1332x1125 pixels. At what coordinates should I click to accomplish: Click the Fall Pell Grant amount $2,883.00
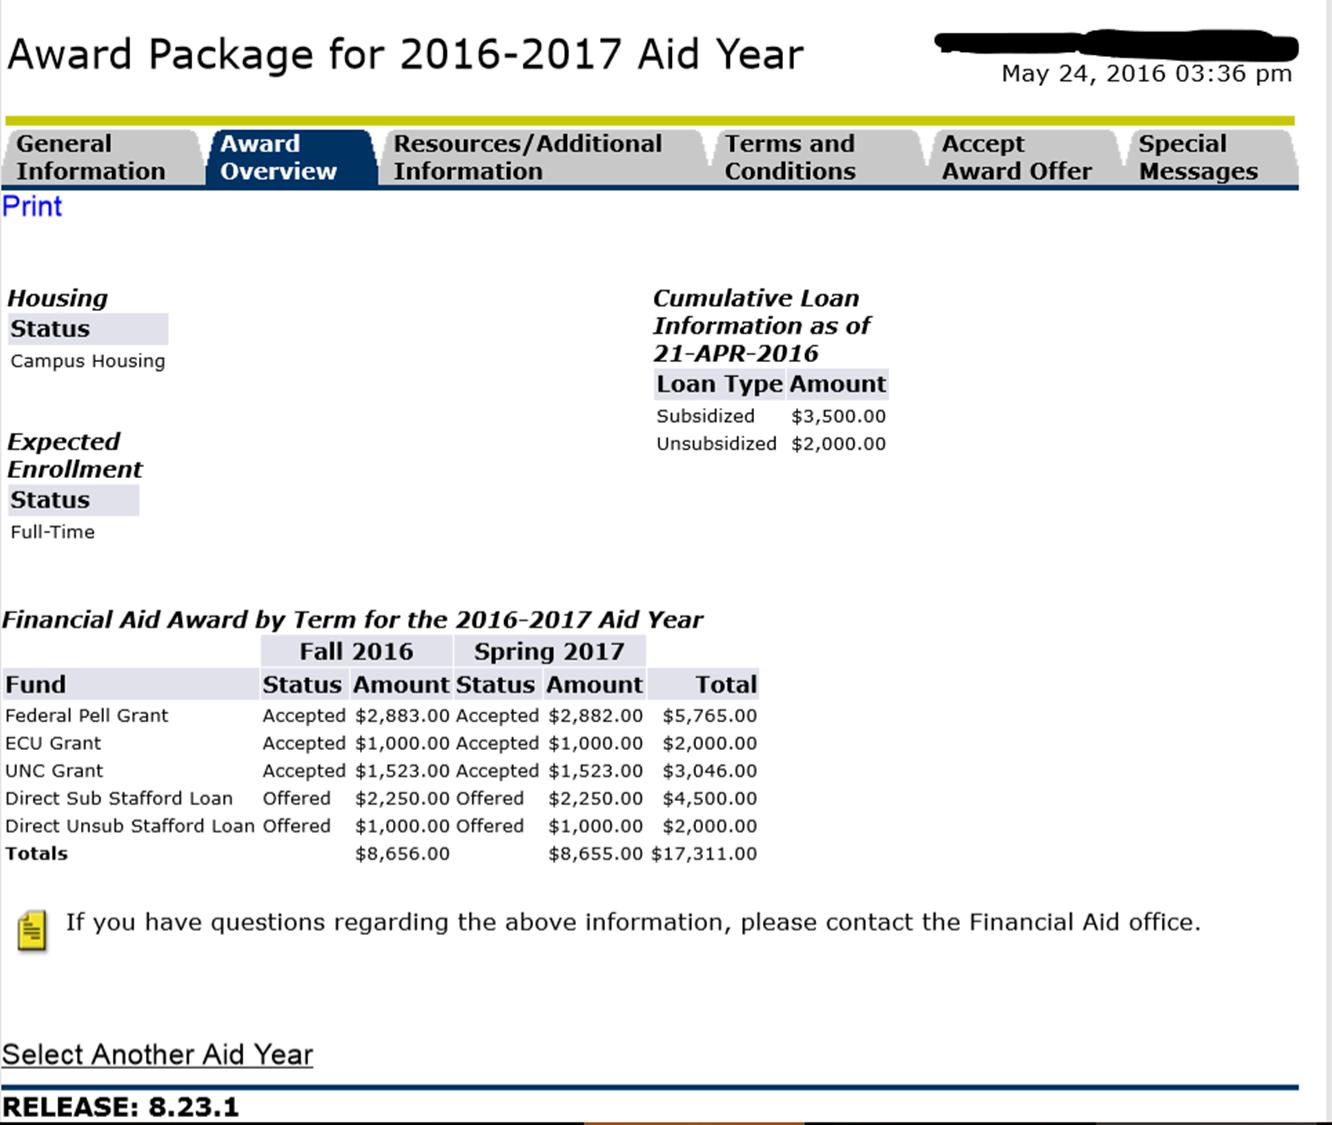tap(402, 716)
